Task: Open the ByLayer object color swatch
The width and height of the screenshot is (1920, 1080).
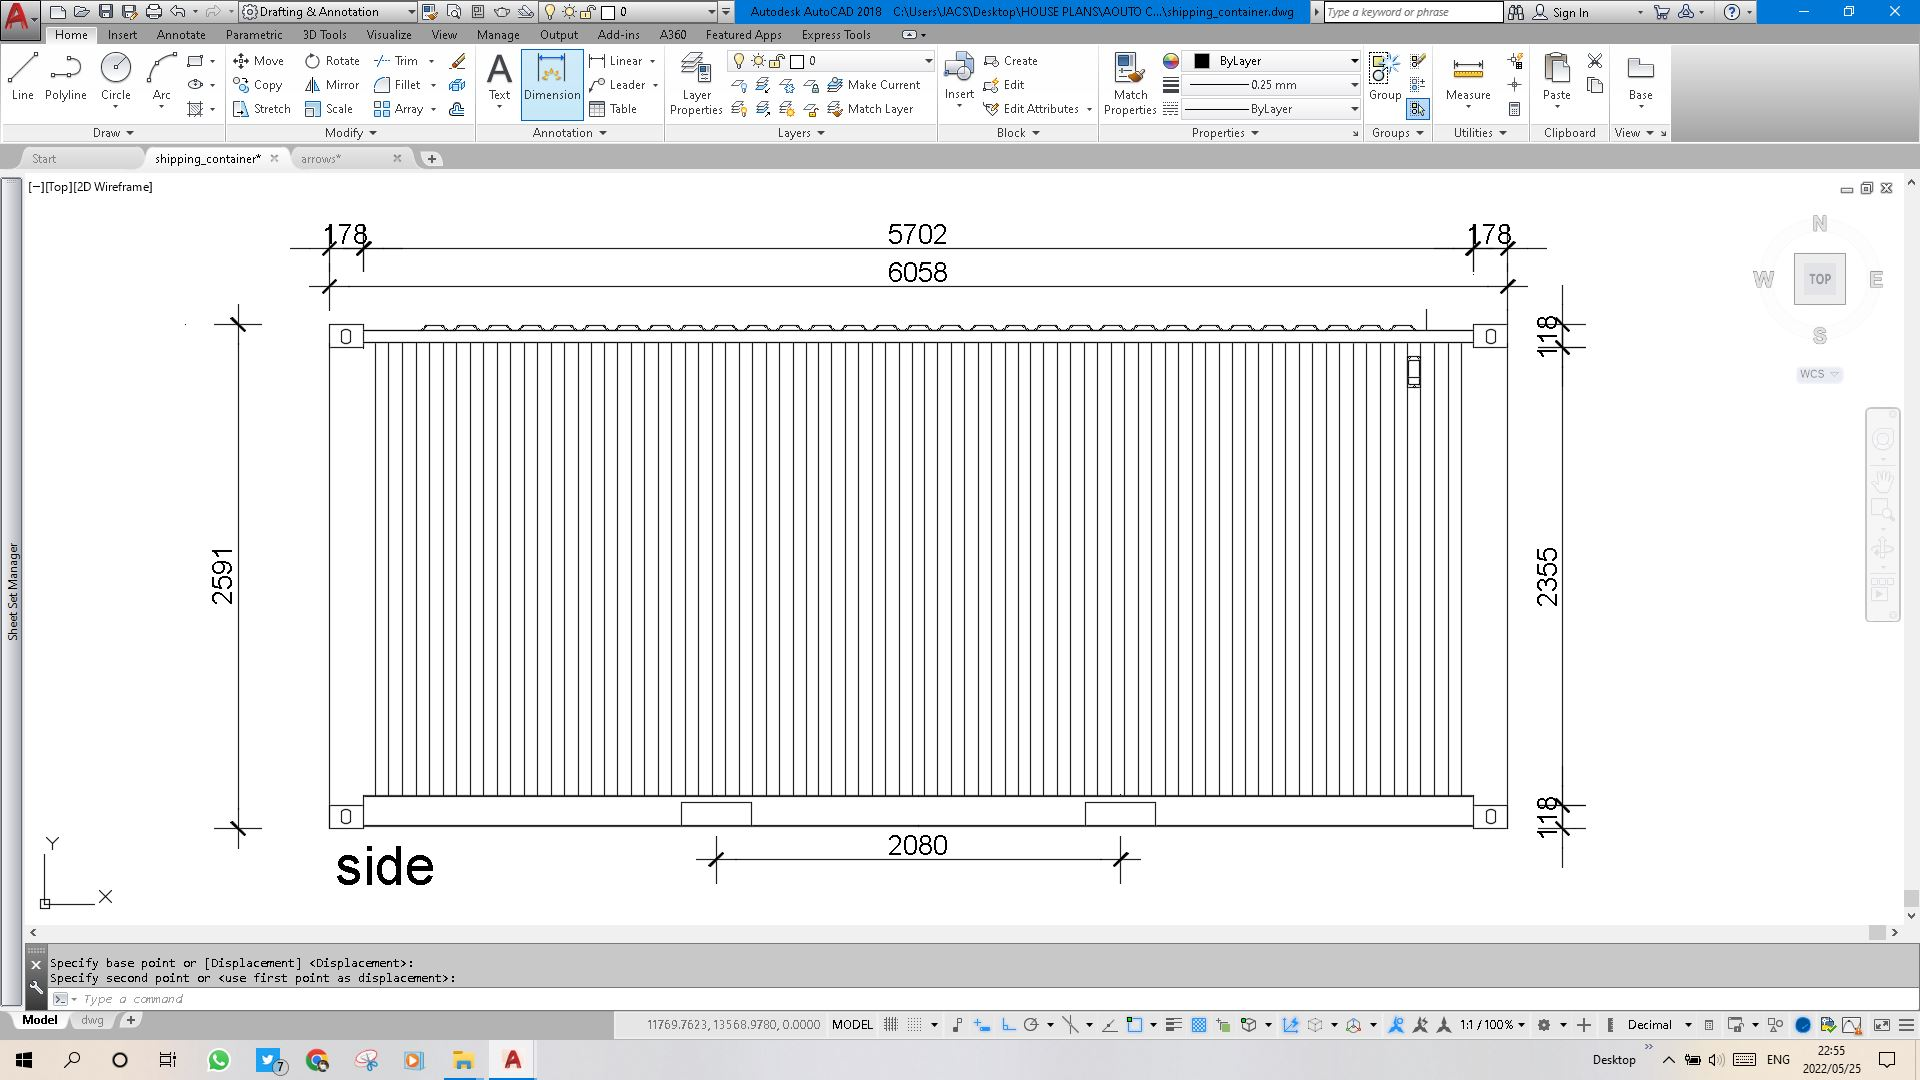Action: pyautogui.click(x=1202, y=61)
